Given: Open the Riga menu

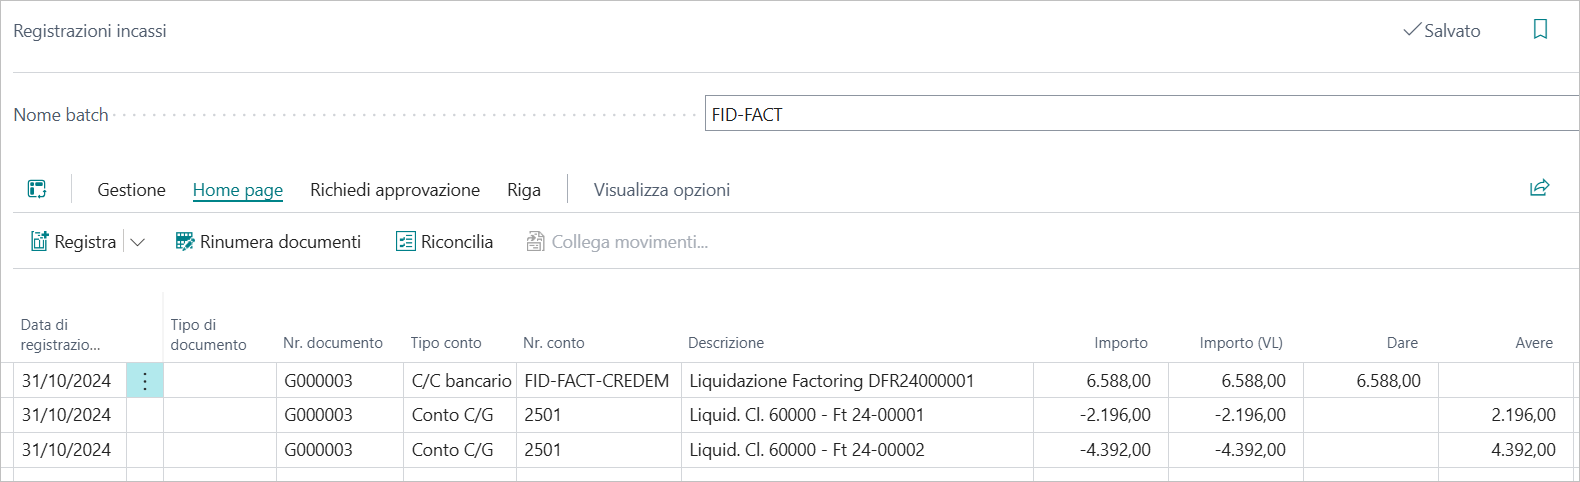Looking at the screenshot, I should [524, 190].
